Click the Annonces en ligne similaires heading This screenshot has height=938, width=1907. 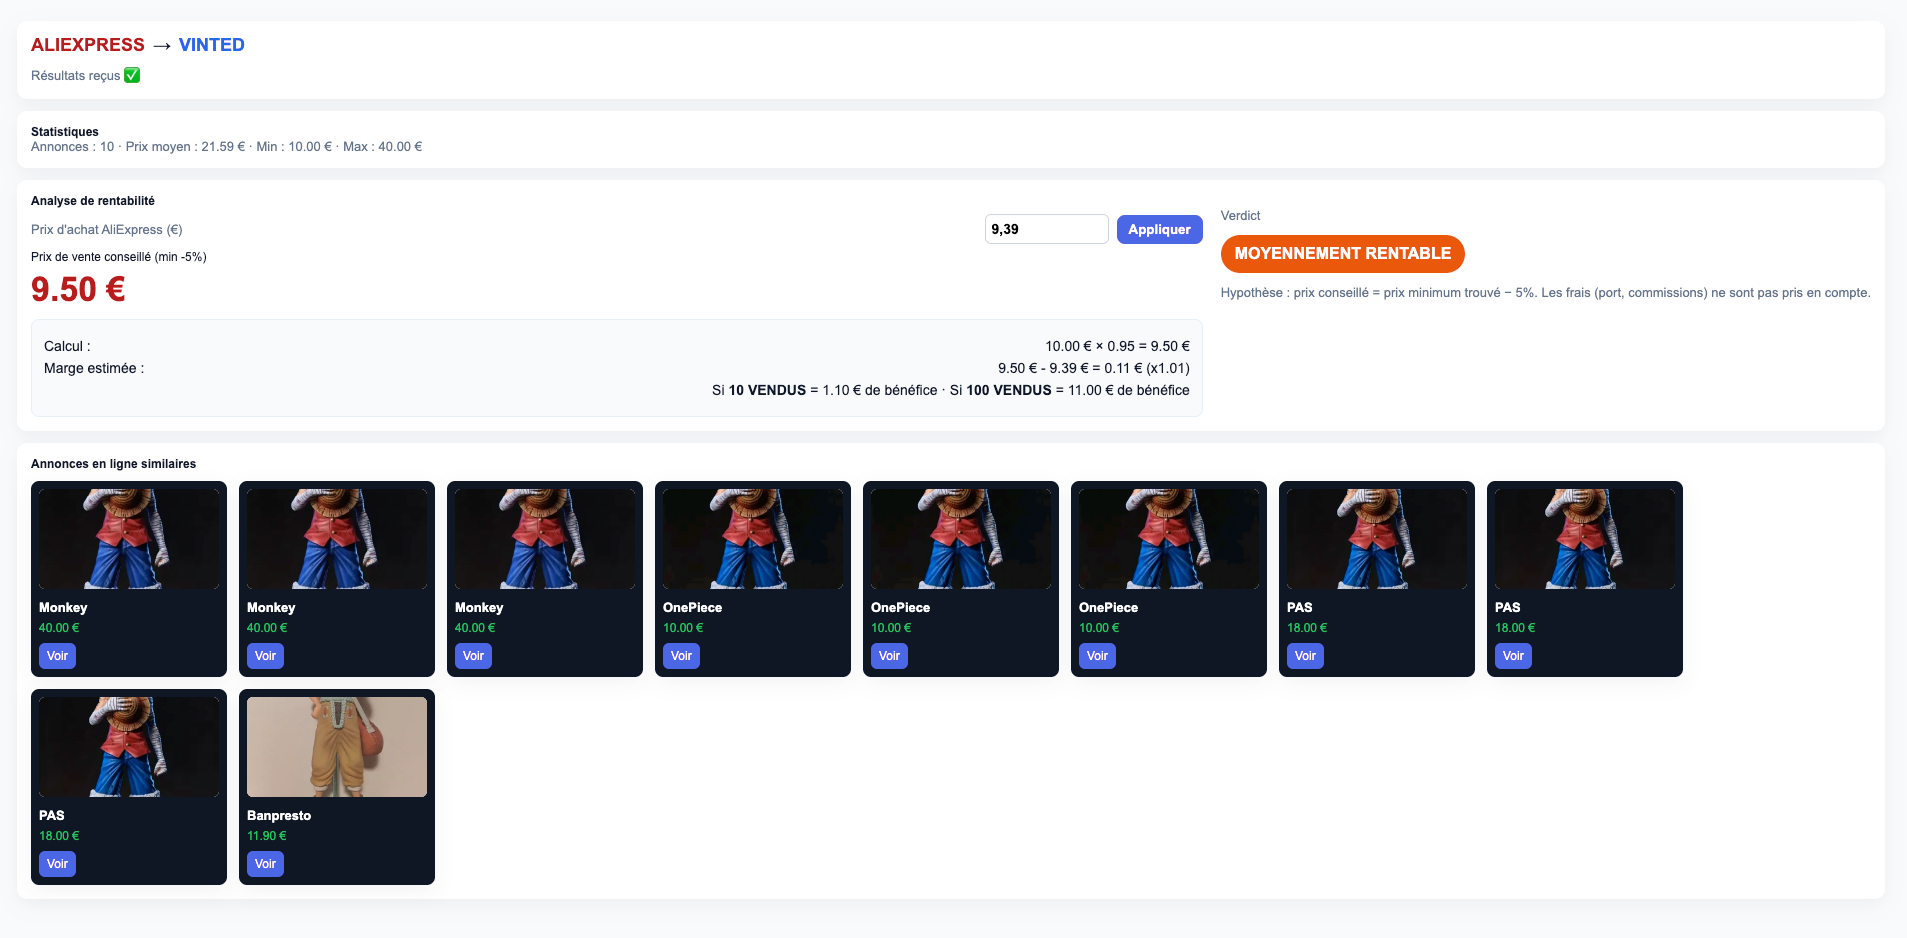click(113, 463)
